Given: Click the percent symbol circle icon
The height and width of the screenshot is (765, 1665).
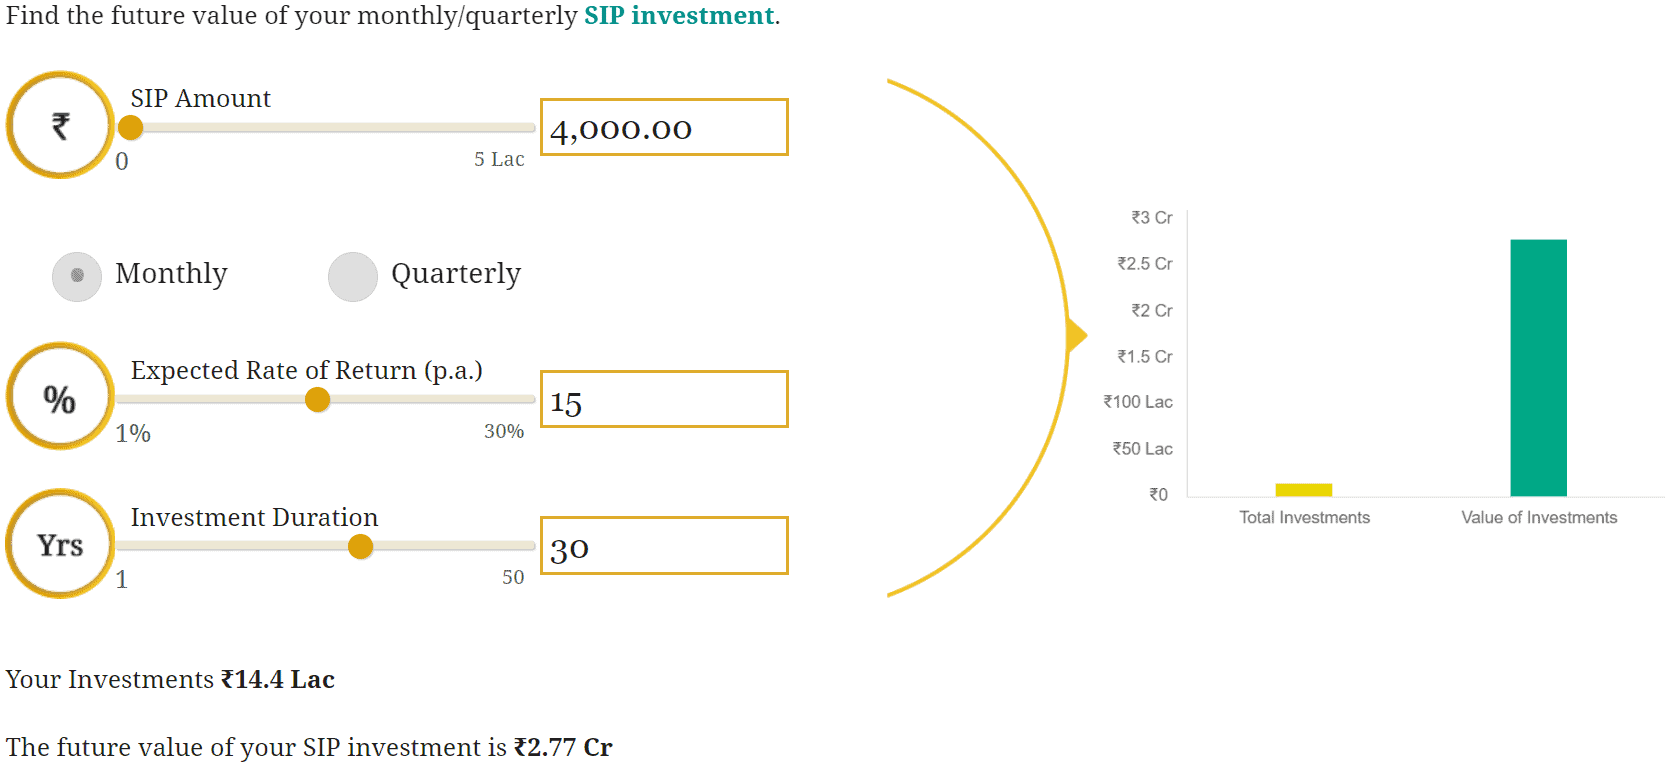Looking at the screenshot, I should point(60,397).
